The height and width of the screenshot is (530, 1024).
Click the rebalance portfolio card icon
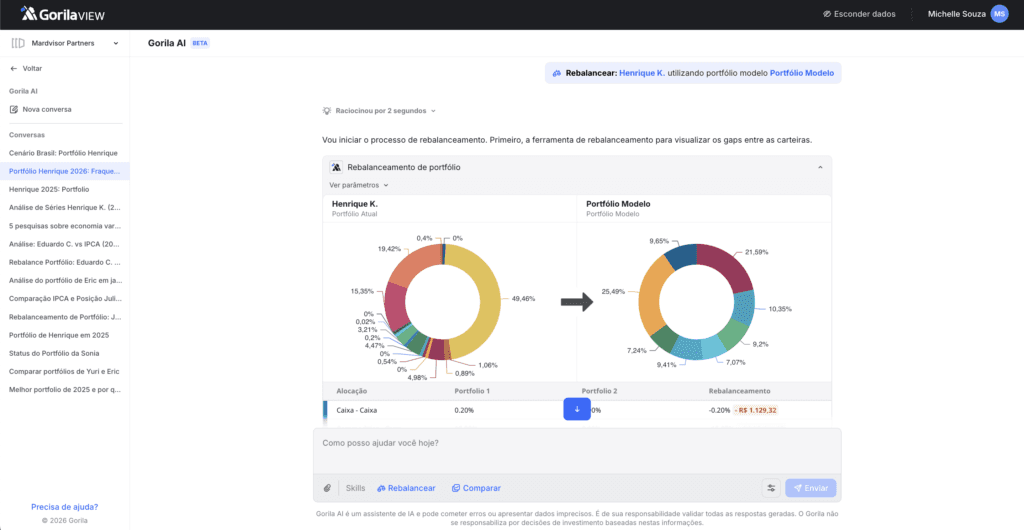pyautogui.click(x=336, y=168)
